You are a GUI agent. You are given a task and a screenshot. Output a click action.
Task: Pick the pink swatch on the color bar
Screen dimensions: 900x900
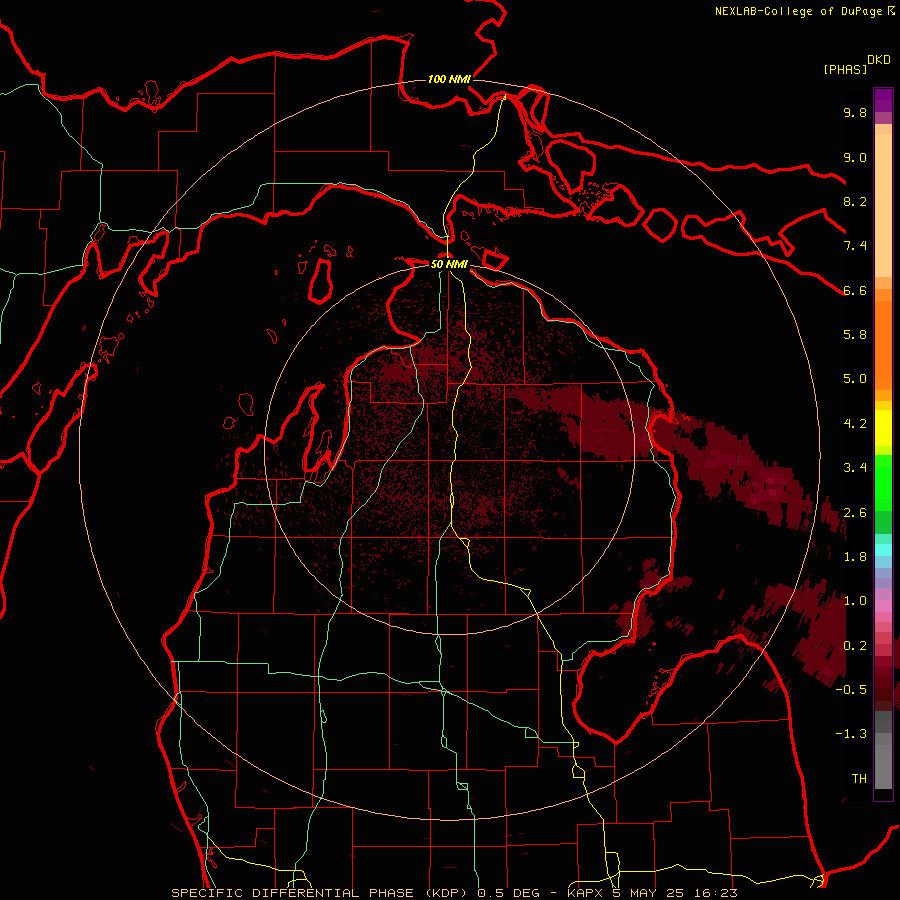[883, 606]
